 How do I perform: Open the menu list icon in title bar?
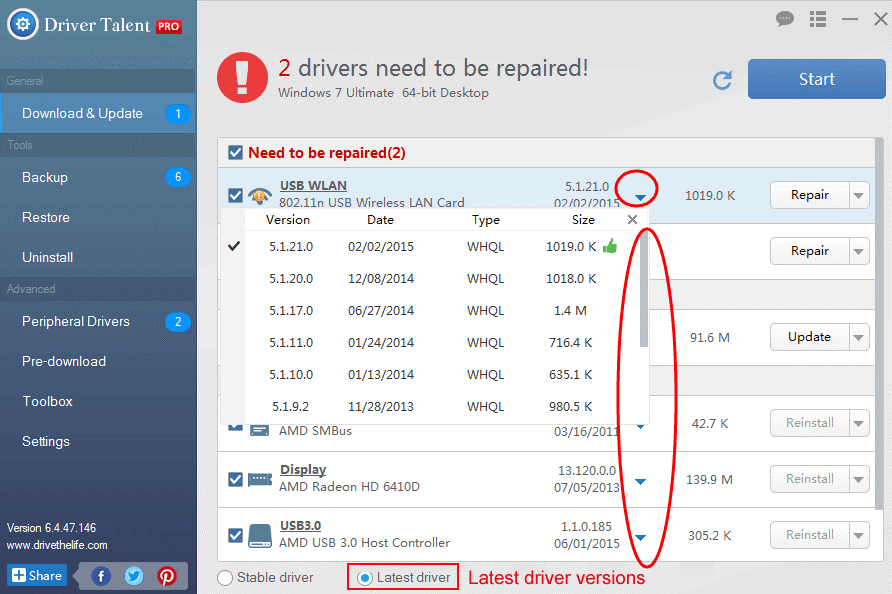pyautogui.click(x=818, y=19)
